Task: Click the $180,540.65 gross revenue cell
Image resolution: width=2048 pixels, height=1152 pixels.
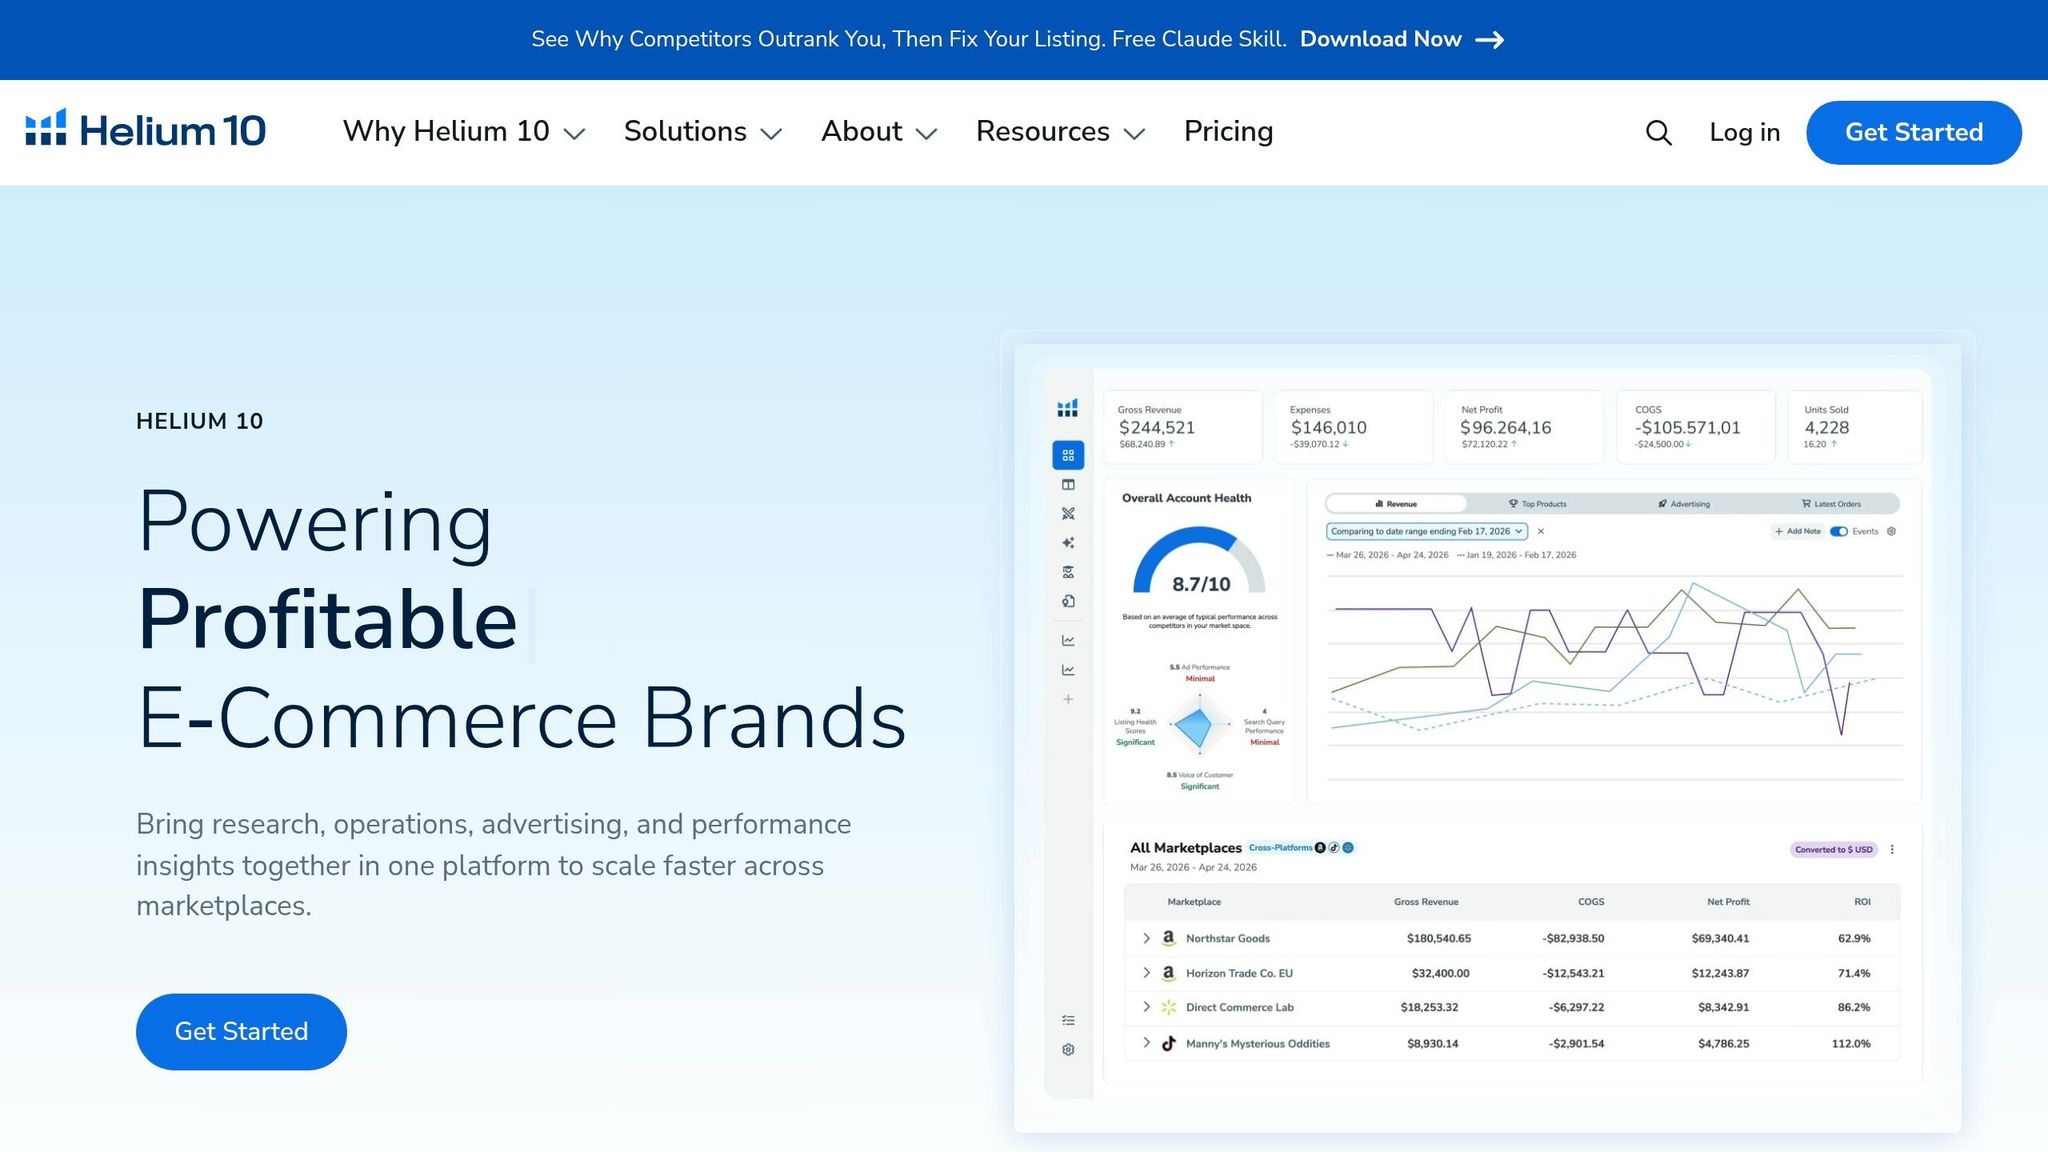Action: click(x=1438, y=938)
